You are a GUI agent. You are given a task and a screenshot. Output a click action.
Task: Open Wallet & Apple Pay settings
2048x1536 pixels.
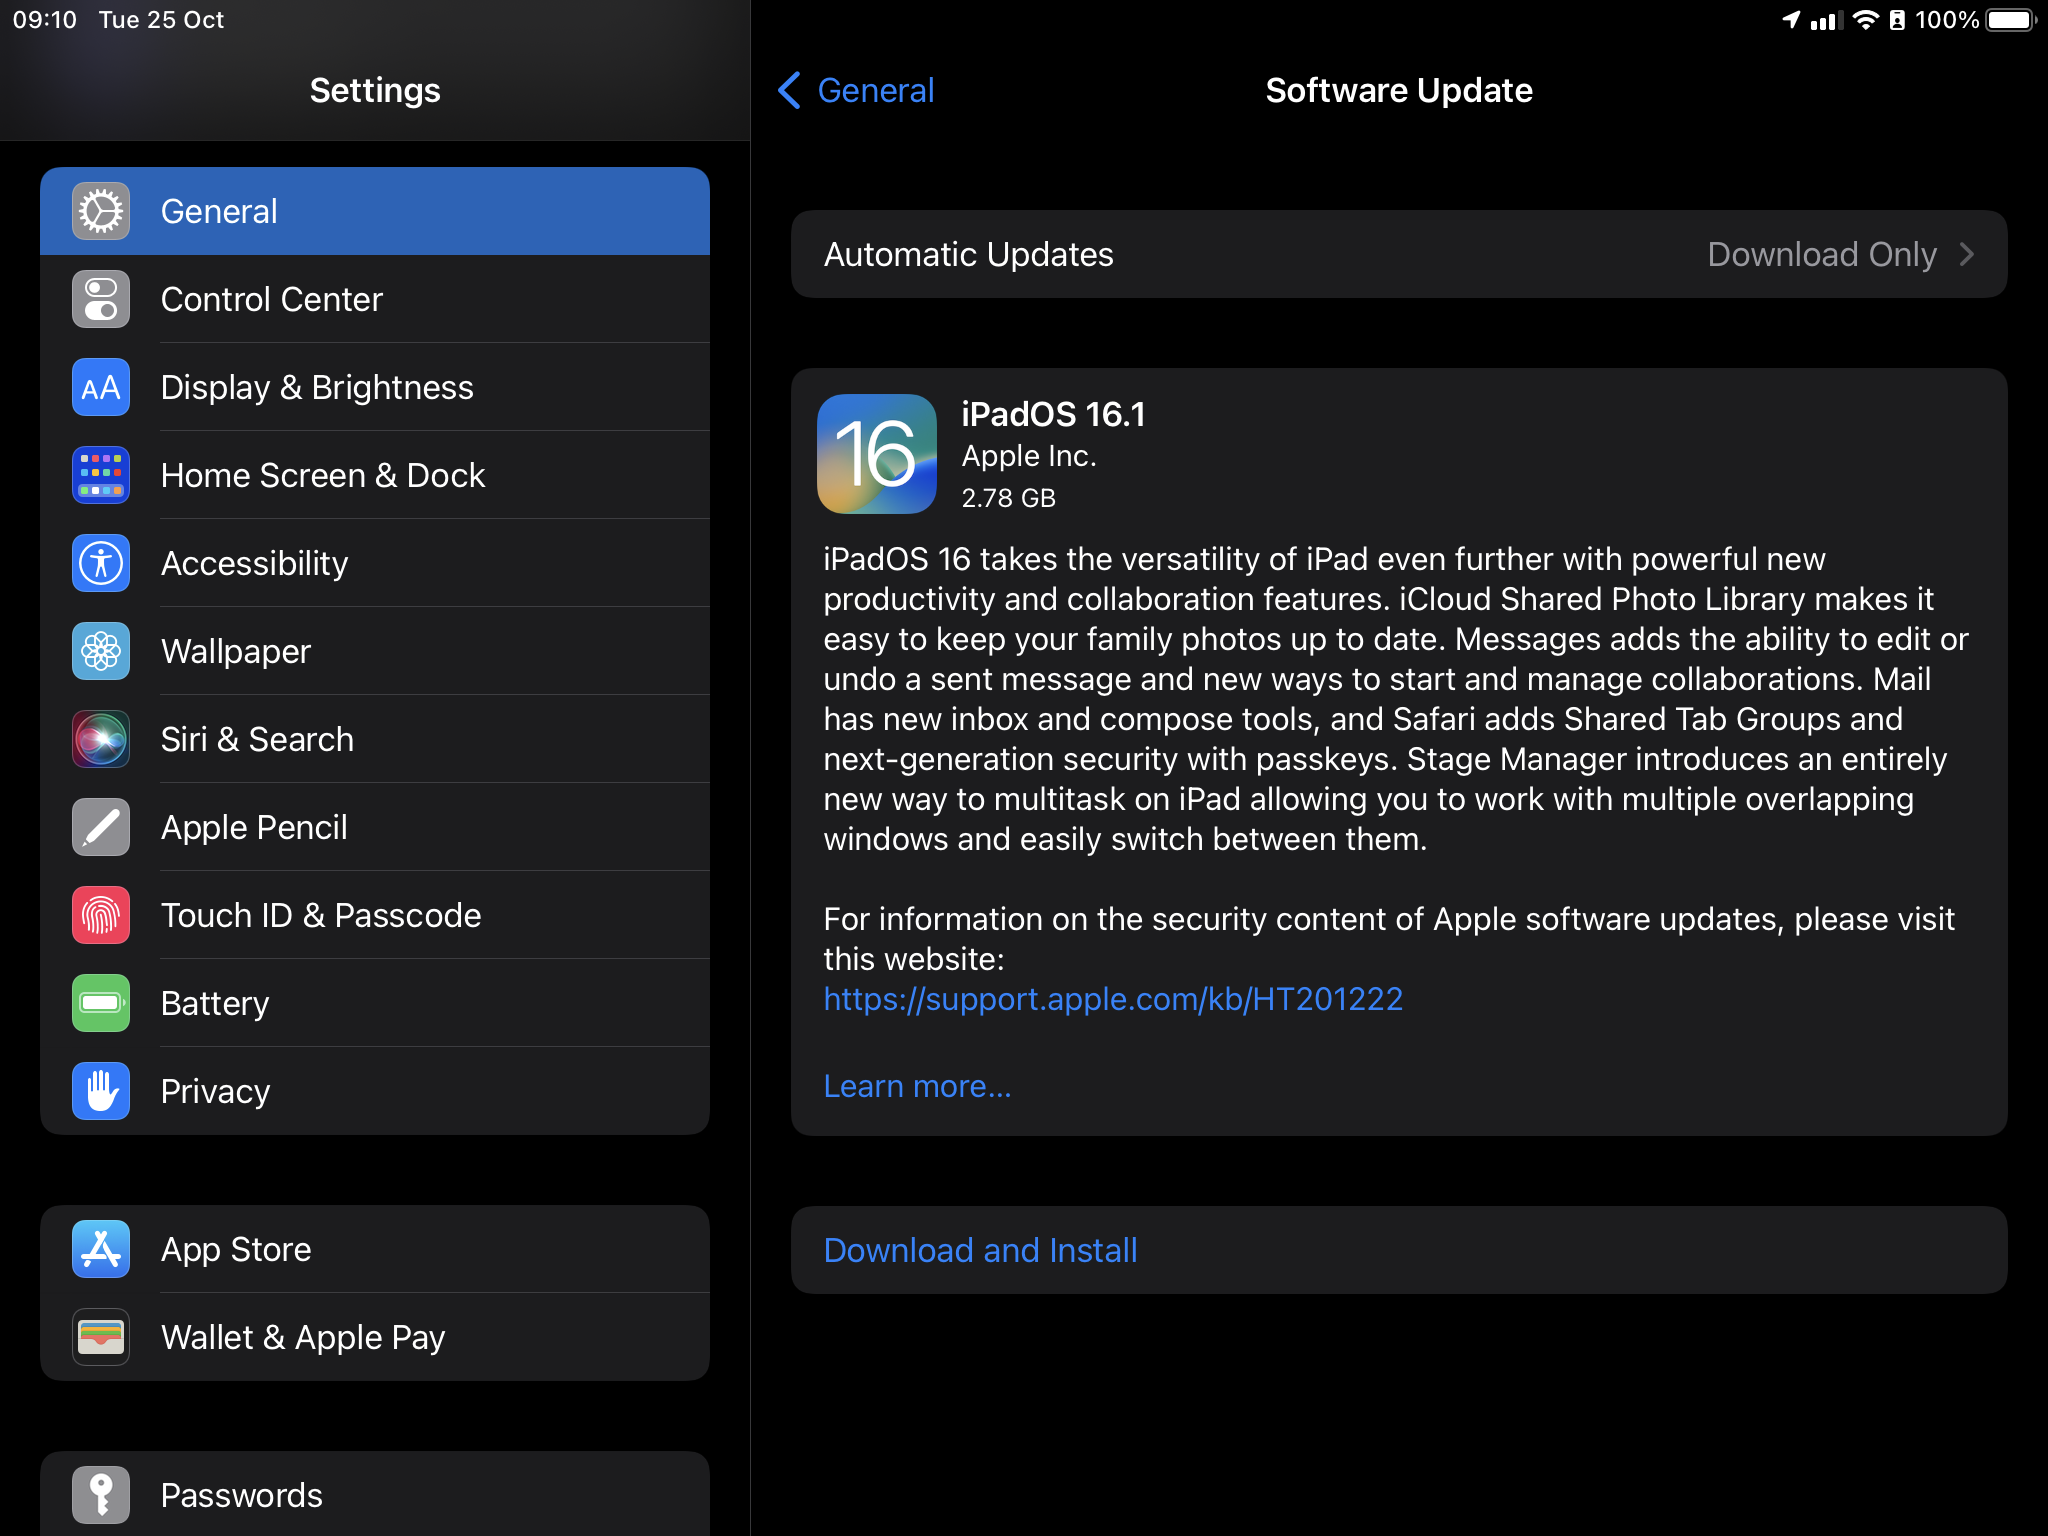(375, 1337)
